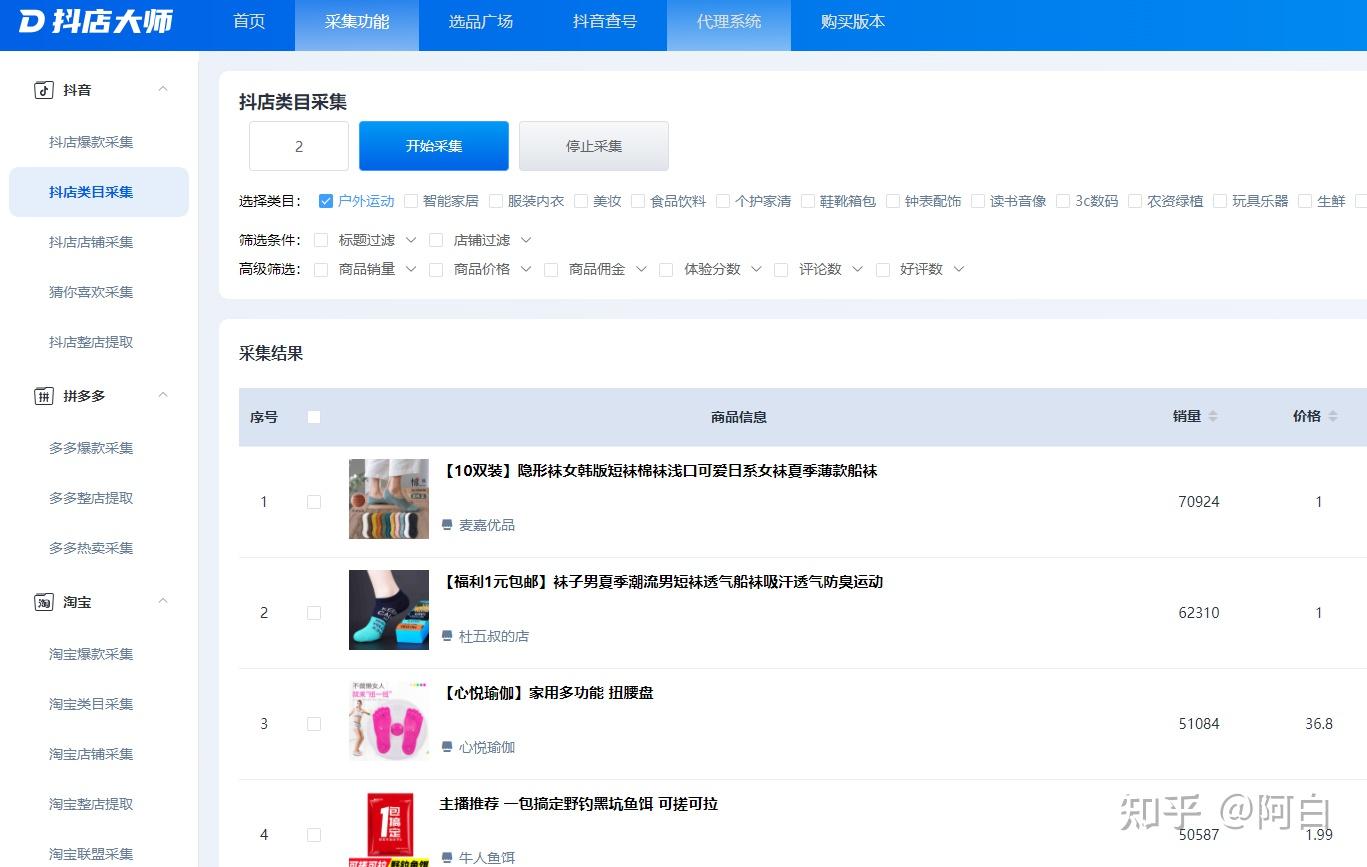Enable the 标题过滤 checkbox
1367x867 pixels.
[x=321, y=240]
